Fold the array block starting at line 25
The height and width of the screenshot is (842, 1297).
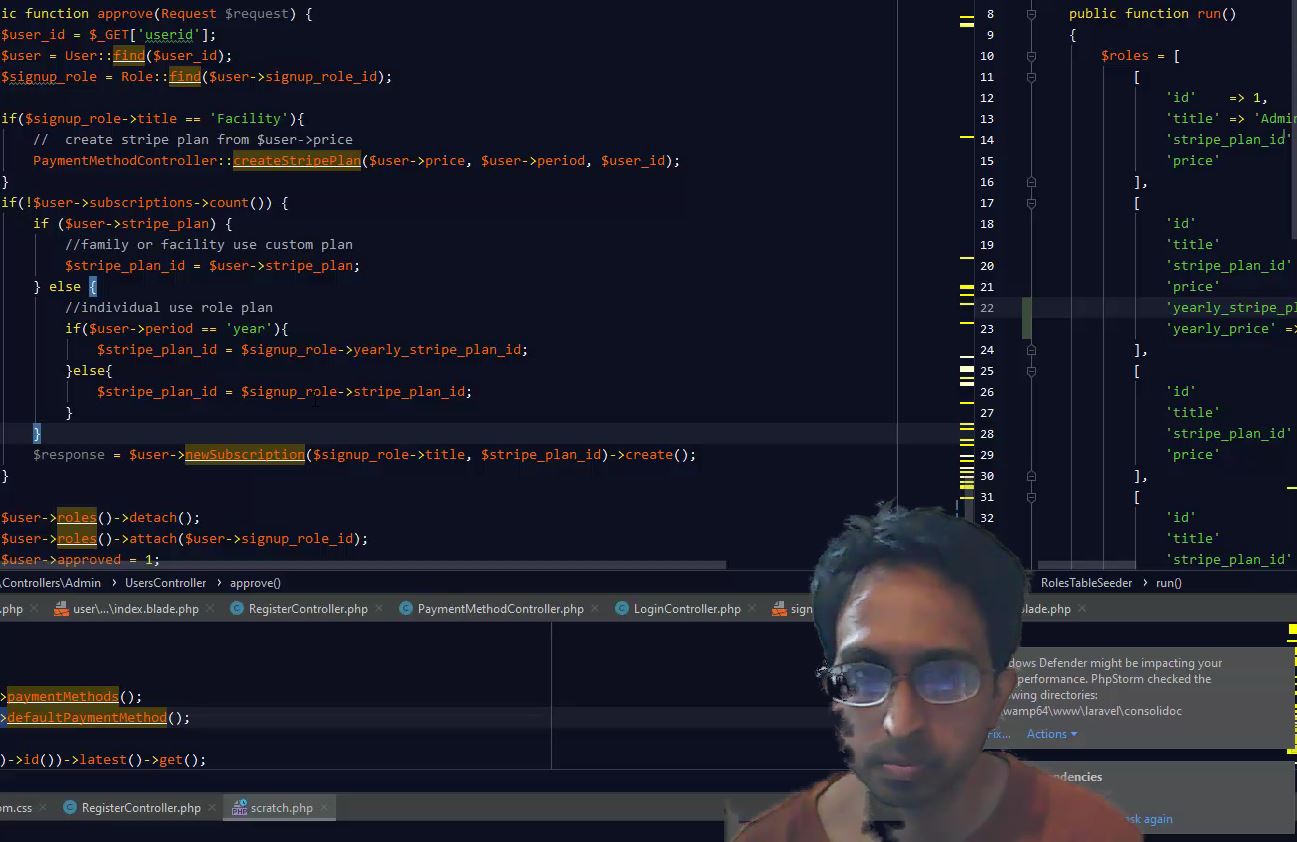tap(1031, 371)
